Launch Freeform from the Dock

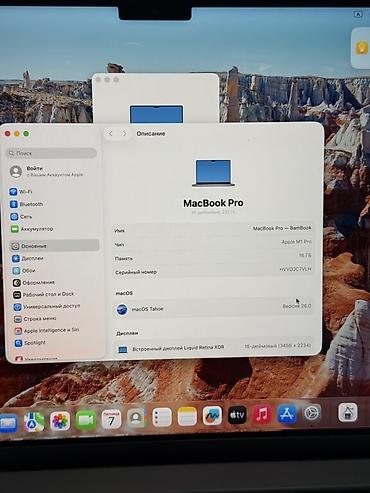212,416
